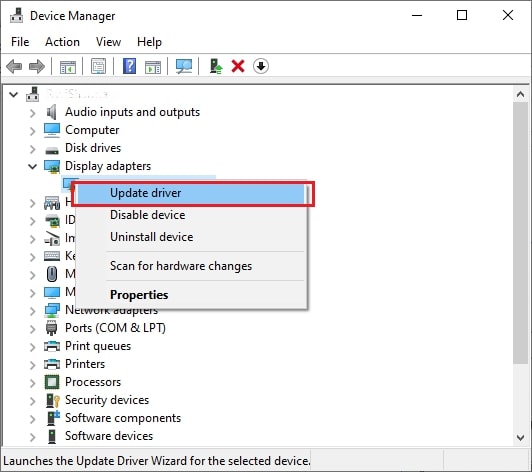532x472 pixels.
Task: Expand the Processors category
Action: [x=32, y=383]
